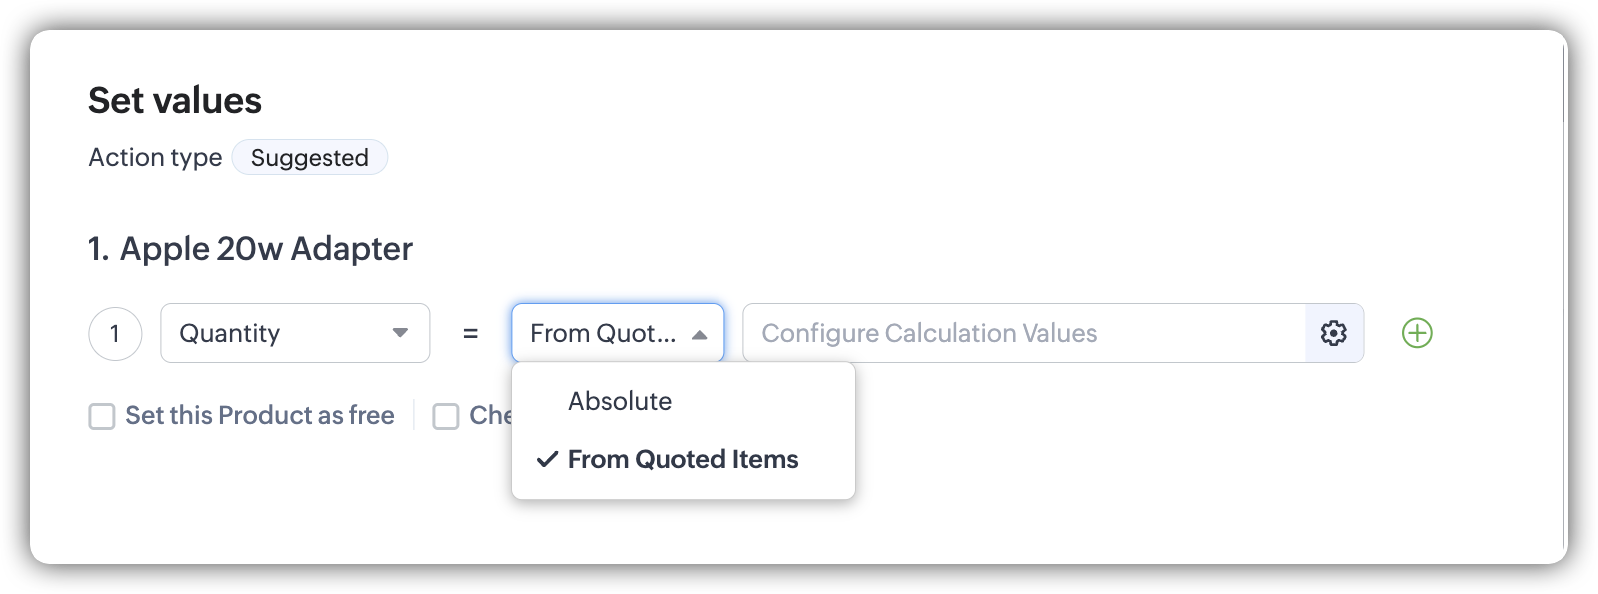Click the Set values heading
This screenshot has width=1598, height=594.
[175, 100]
